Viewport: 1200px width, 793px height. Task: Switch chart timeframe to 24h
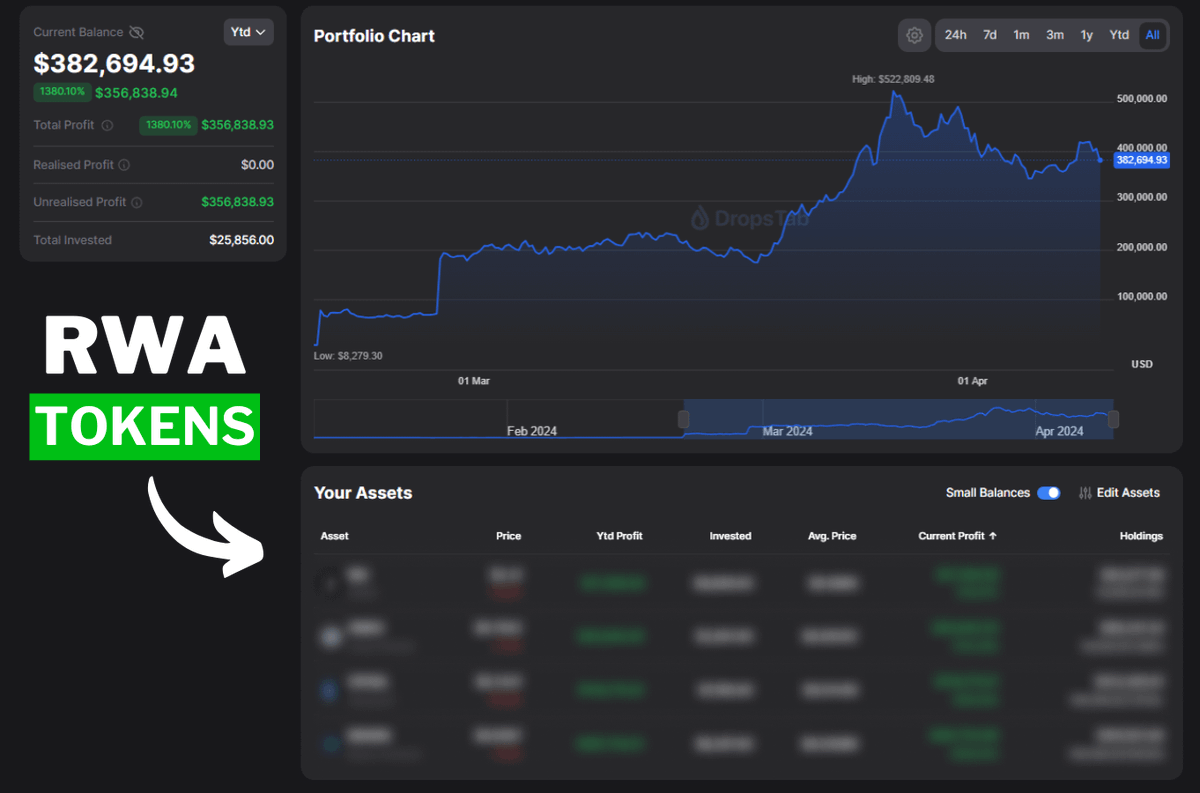955,35
